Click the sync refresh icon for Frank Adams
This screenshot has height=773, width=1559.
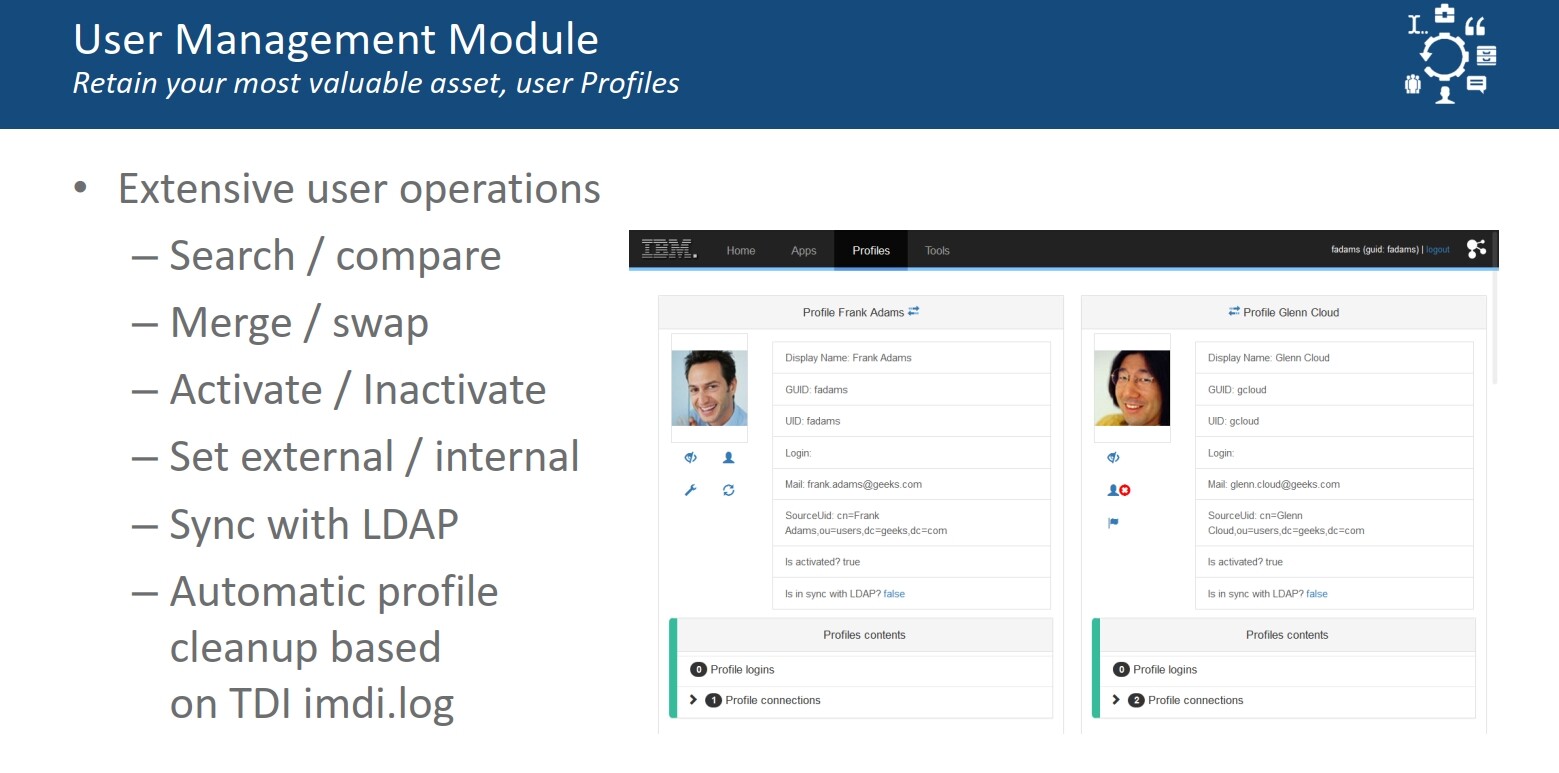(728, 490)
